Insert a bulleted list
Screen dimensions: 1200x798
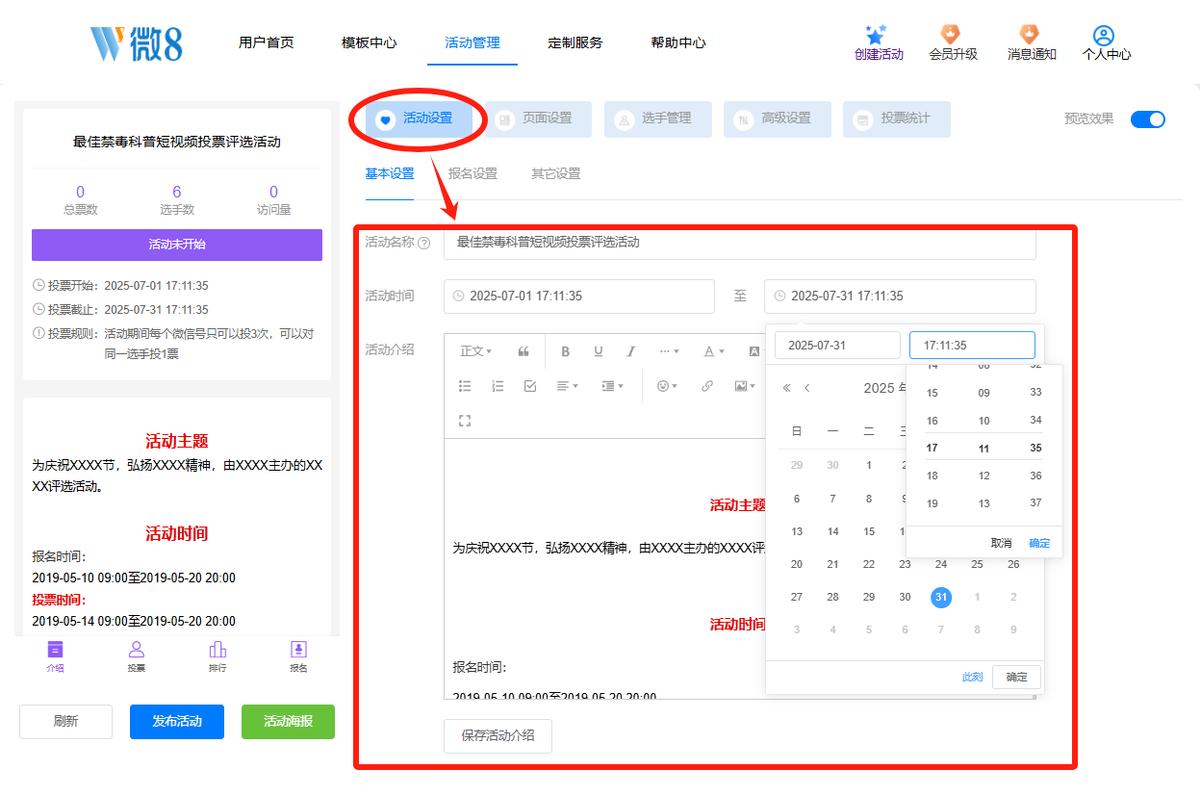[465, 386]
